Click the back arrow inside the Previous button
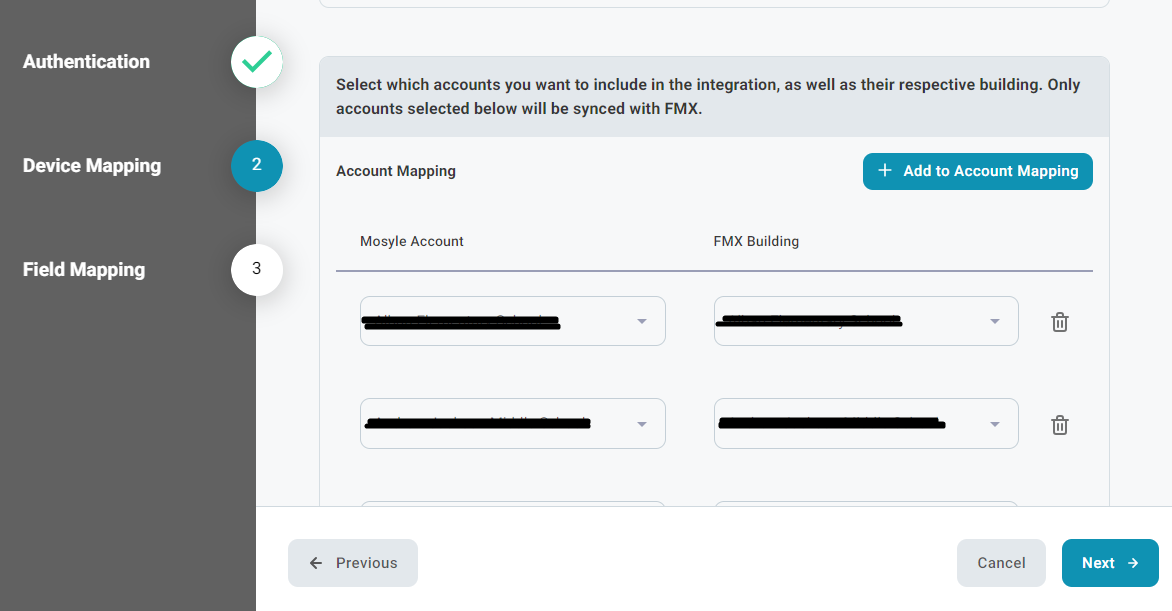1172x611 pixels. pos(316,563)
